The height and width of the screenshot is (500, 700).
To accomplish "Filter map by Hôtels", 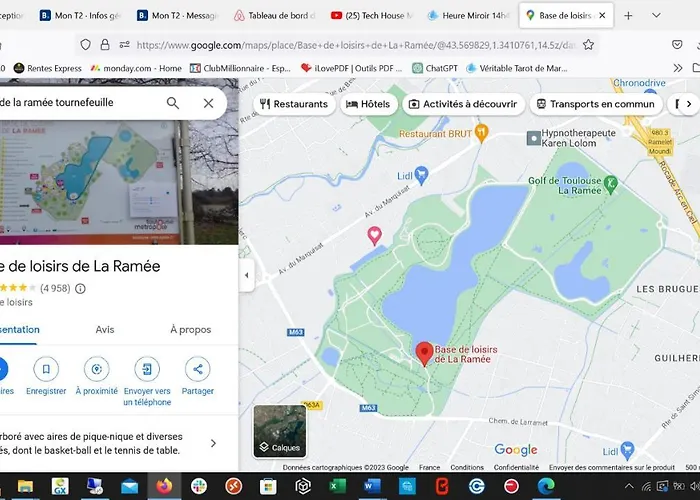I will [368, 104].
